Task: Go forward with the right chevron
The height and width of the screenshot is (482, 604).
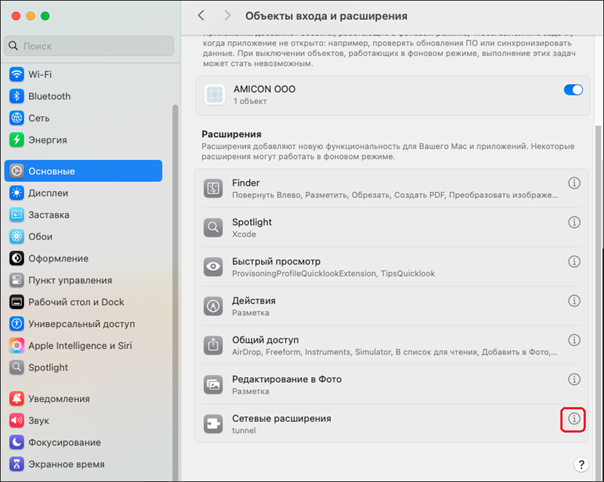Action: click(x=228, y=16)
